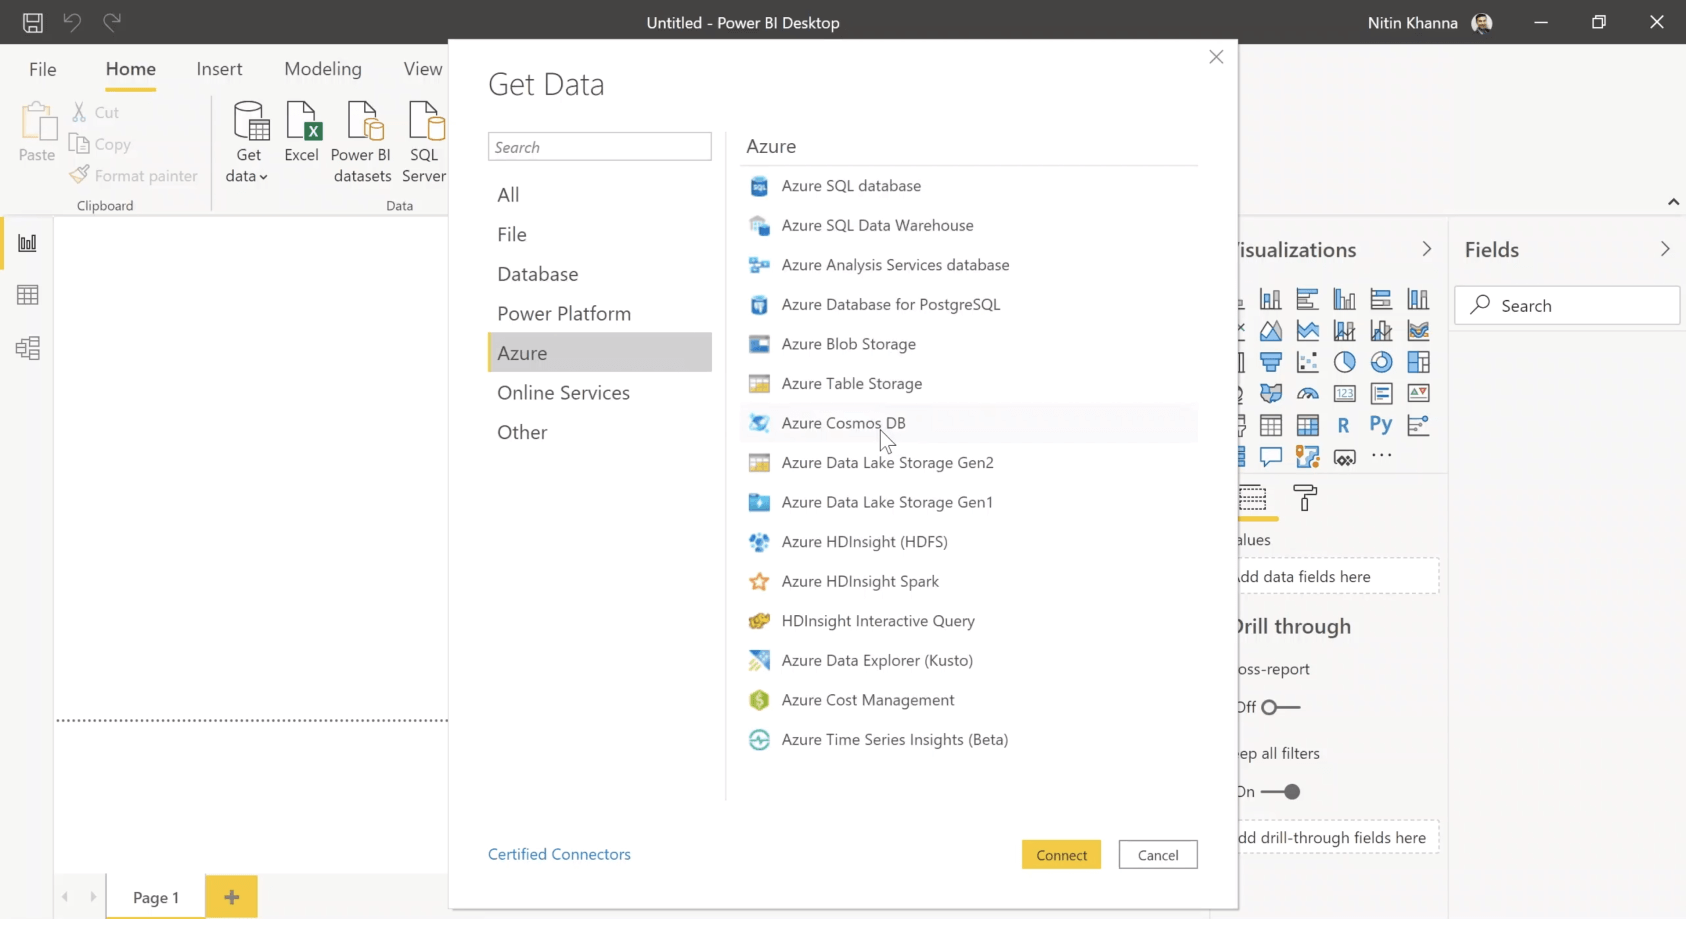Select the Treemap visual

click(1418, 362)
